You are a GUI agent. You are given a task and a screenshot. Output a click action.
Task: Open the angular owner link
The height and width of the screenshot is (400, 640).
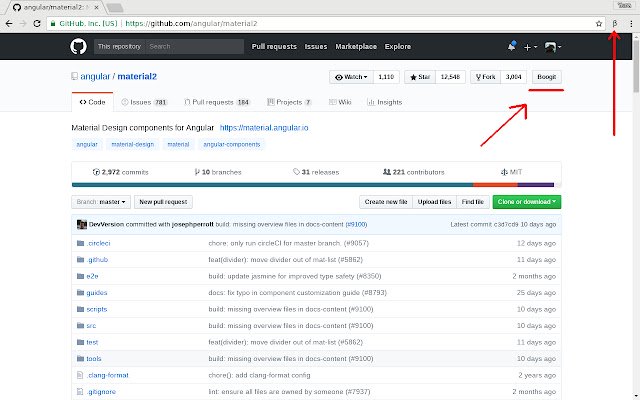(x=95, y=76)
